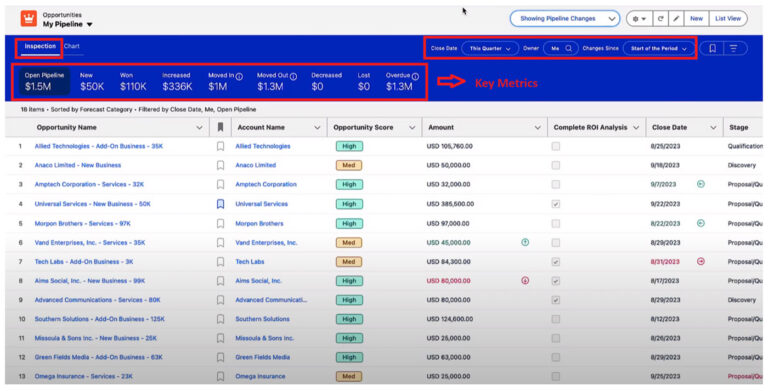Image resolution: width=768 pixels, height=391 pixels.
Task: Open Start of the Period dropdown
Action: [658, 49]
